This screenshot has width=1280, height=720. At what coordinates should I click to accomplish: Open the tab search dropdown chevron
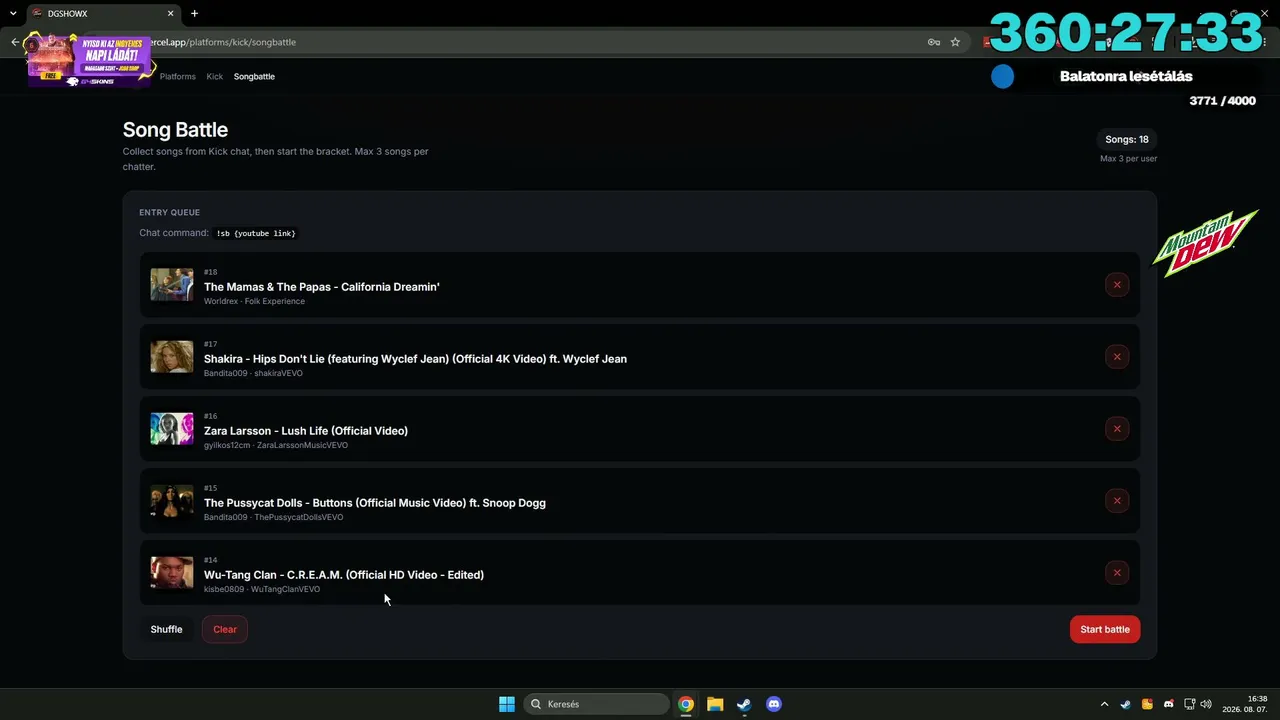pos(12,13)
